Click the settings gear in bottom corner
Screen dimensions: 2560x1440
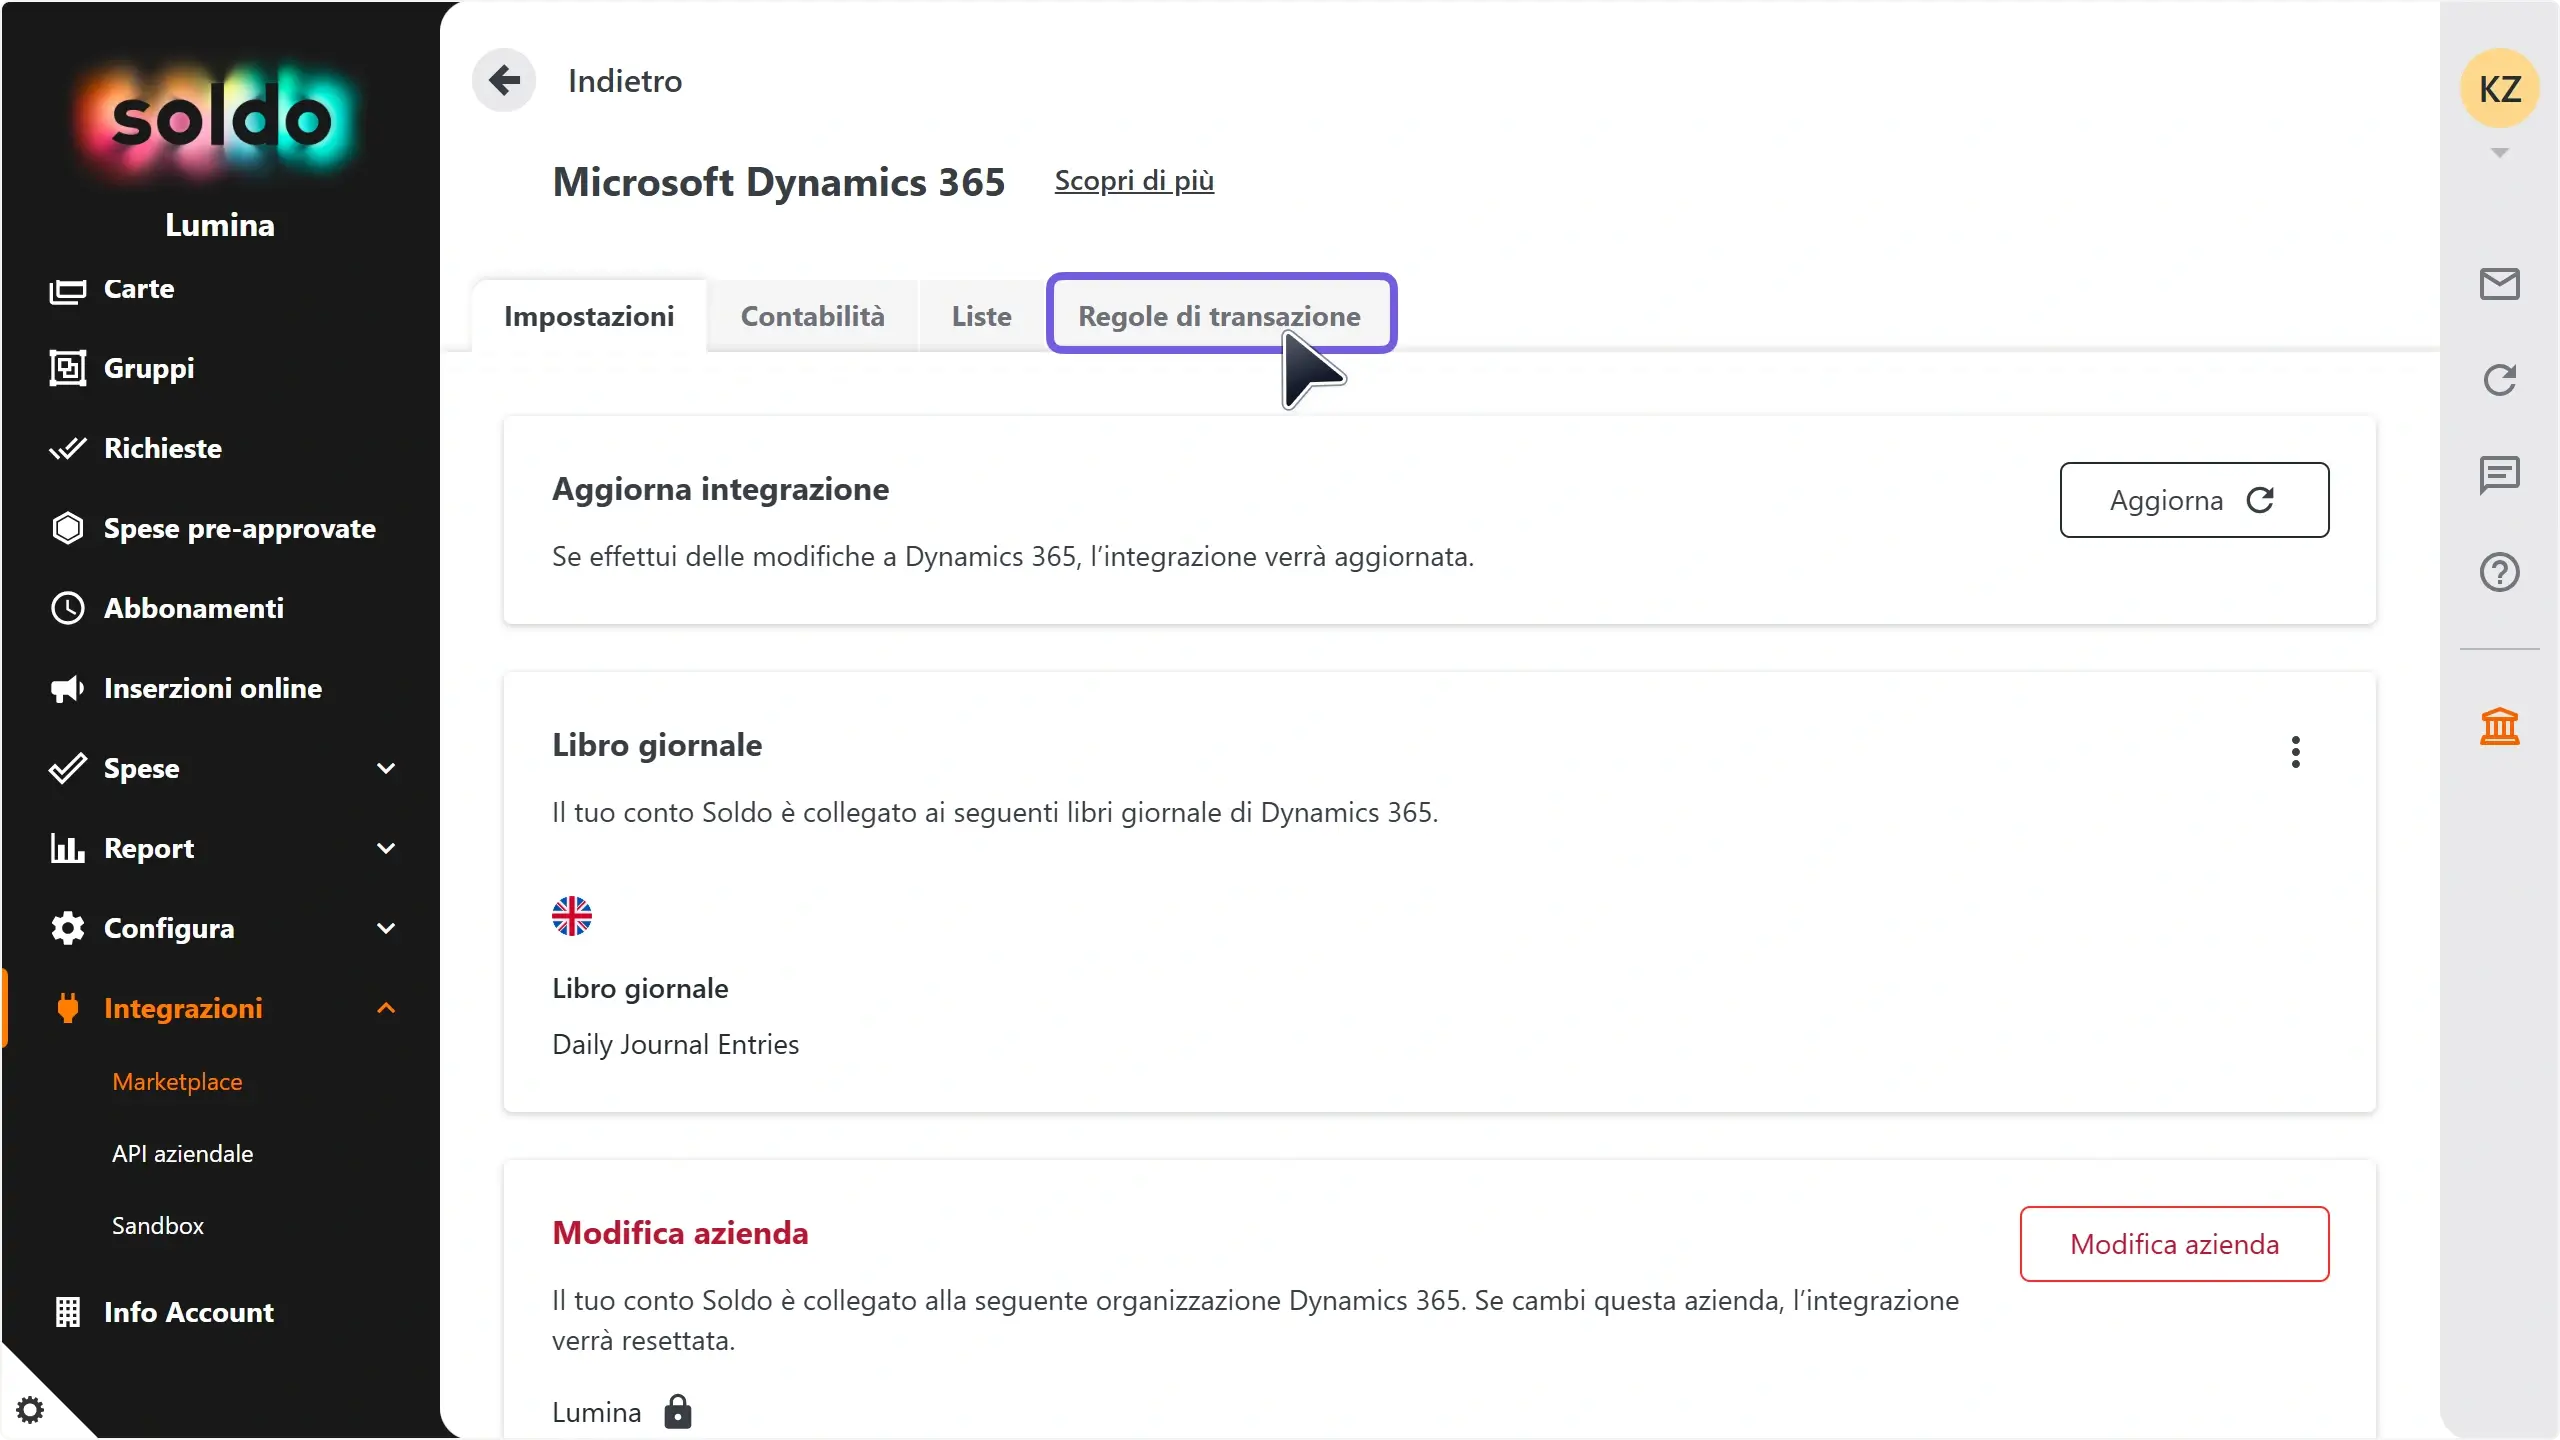click(30, 1410)
